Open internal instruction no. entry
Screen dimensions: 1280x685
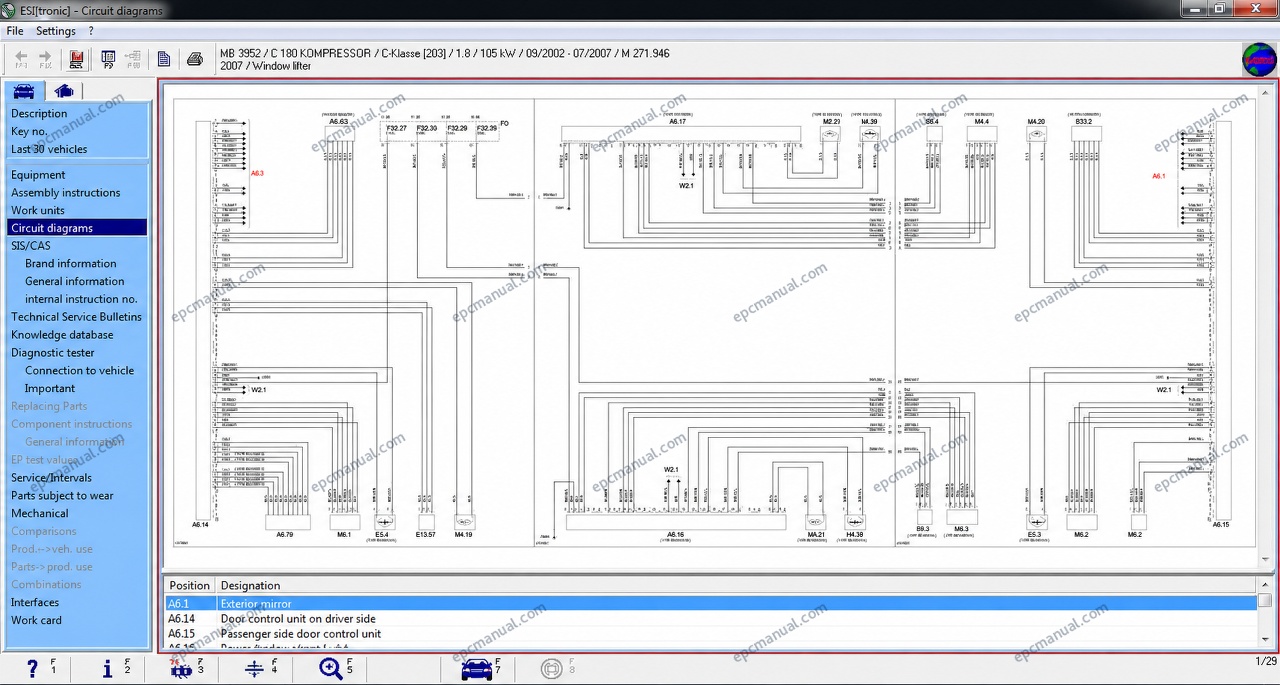coord(81,299)
